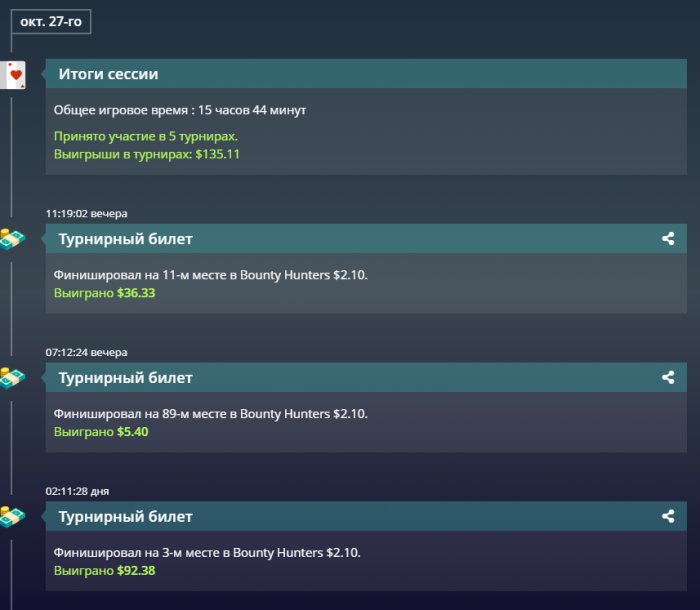The width and height of the screenshot is (700, 610).
Task: Click the playing card icon beside session summary
Action: 15,75
